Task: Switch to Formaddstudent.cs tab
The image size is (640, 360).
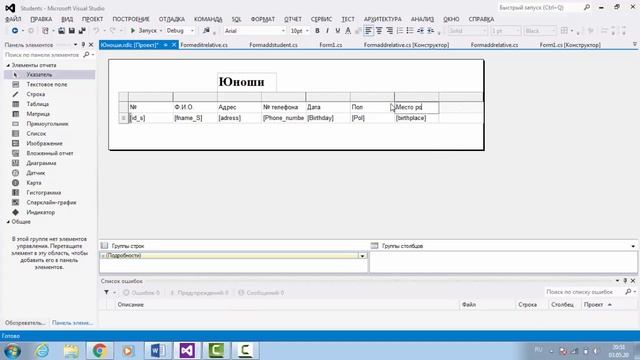Action: pyautogui.click(x=273, y=45)
